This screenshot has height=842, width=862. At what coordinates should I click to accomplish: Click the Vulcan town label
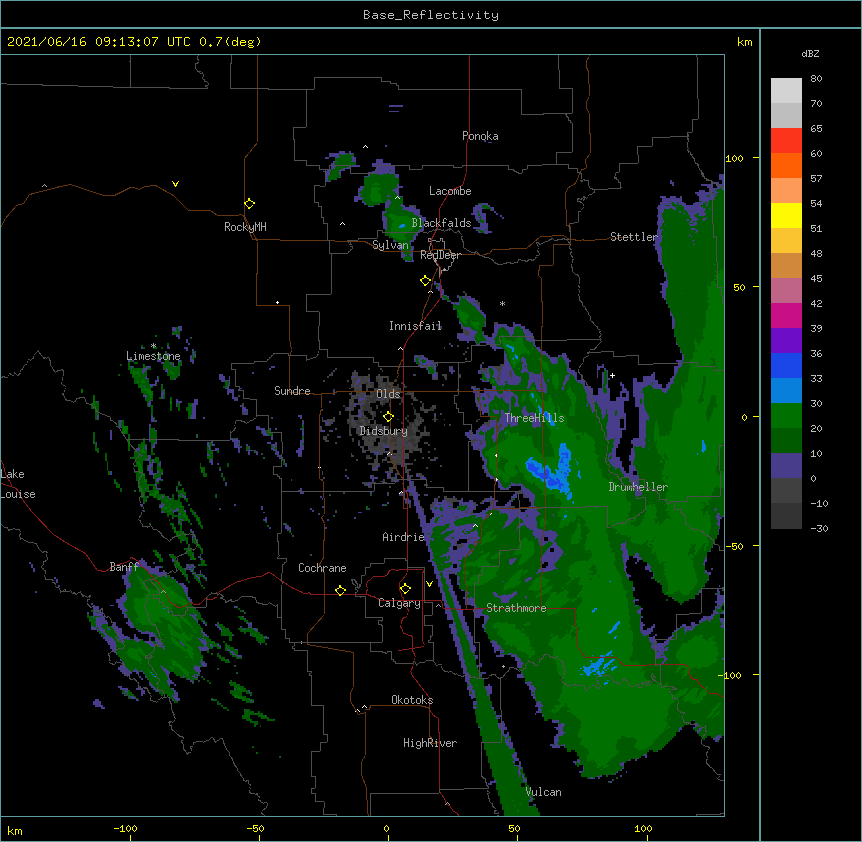click(x=543, y=792)
